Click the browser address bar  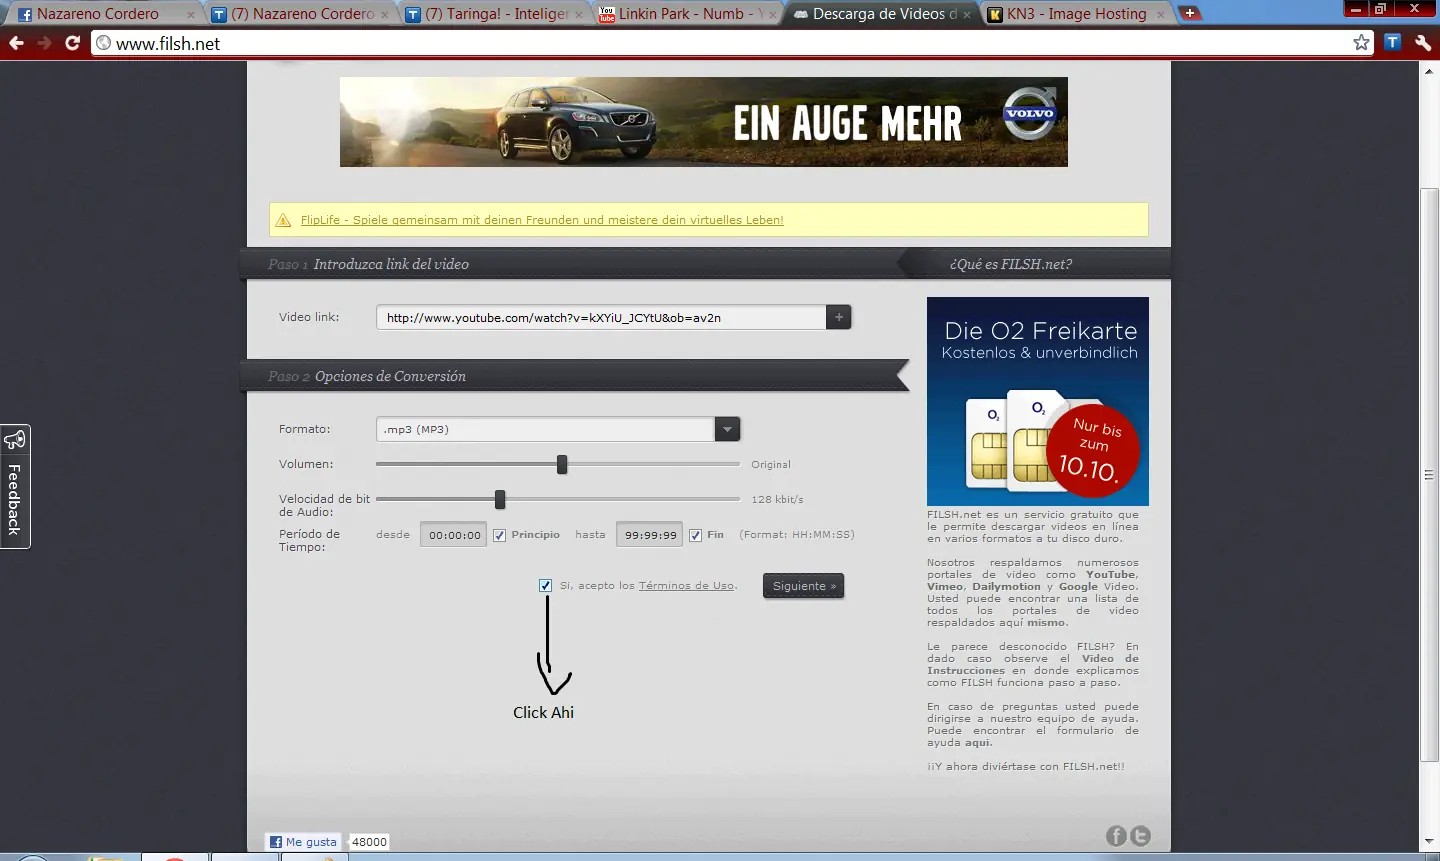click(x=730, y=43)
